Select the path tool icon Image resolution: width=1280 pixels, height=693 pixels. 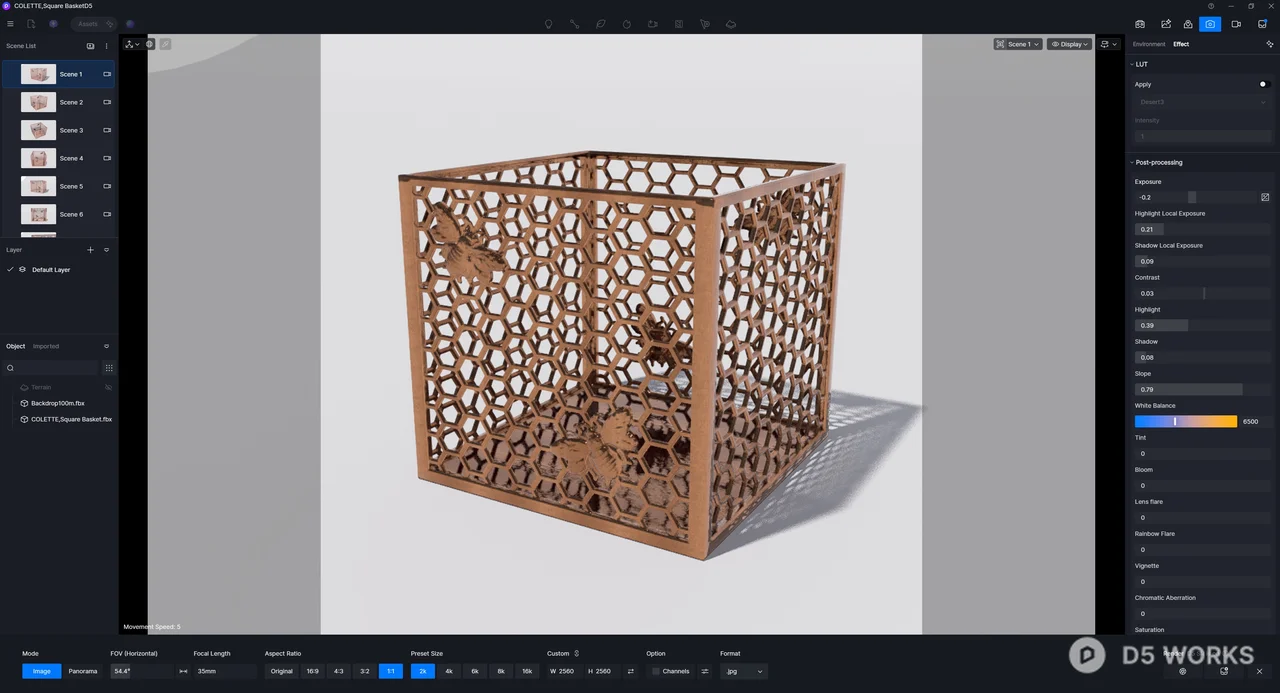coord(574,24)
